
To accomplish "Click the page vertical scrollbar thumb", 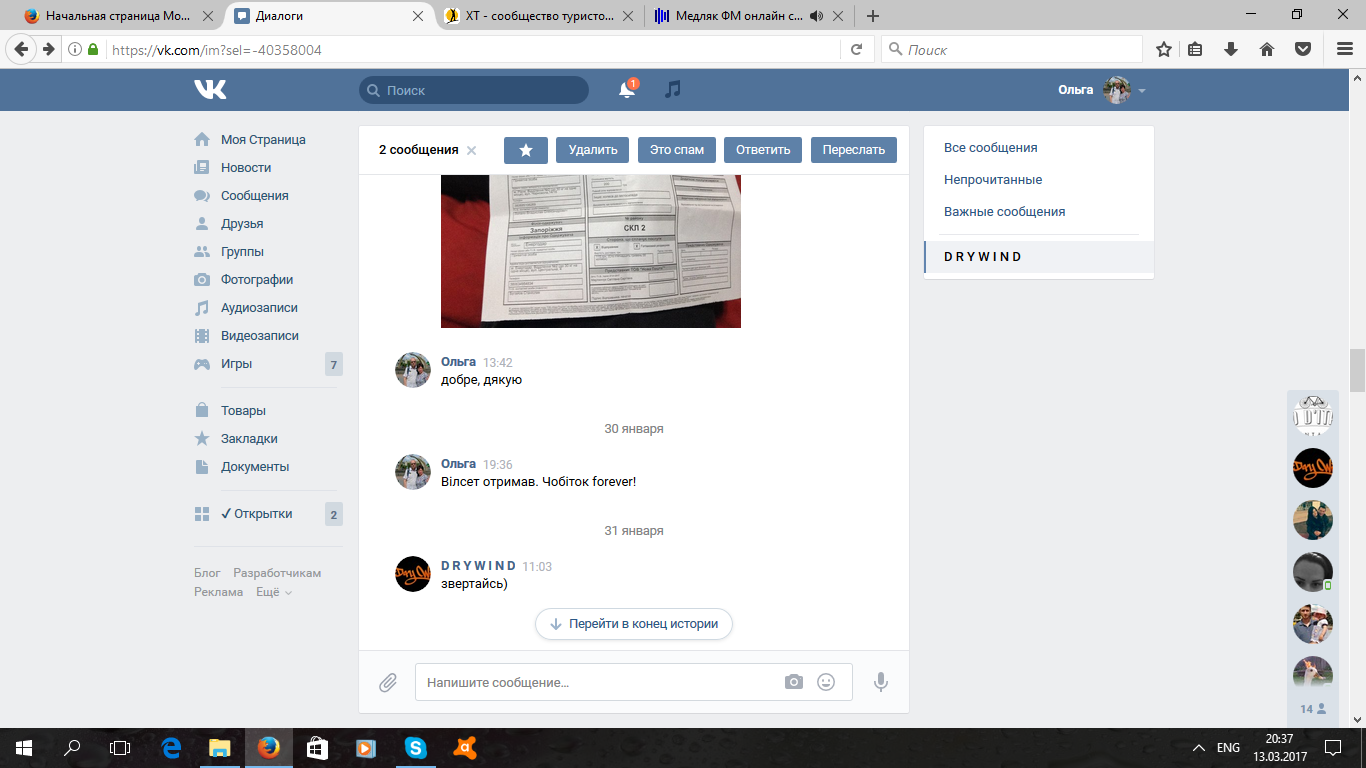I will coord(1357,370).
